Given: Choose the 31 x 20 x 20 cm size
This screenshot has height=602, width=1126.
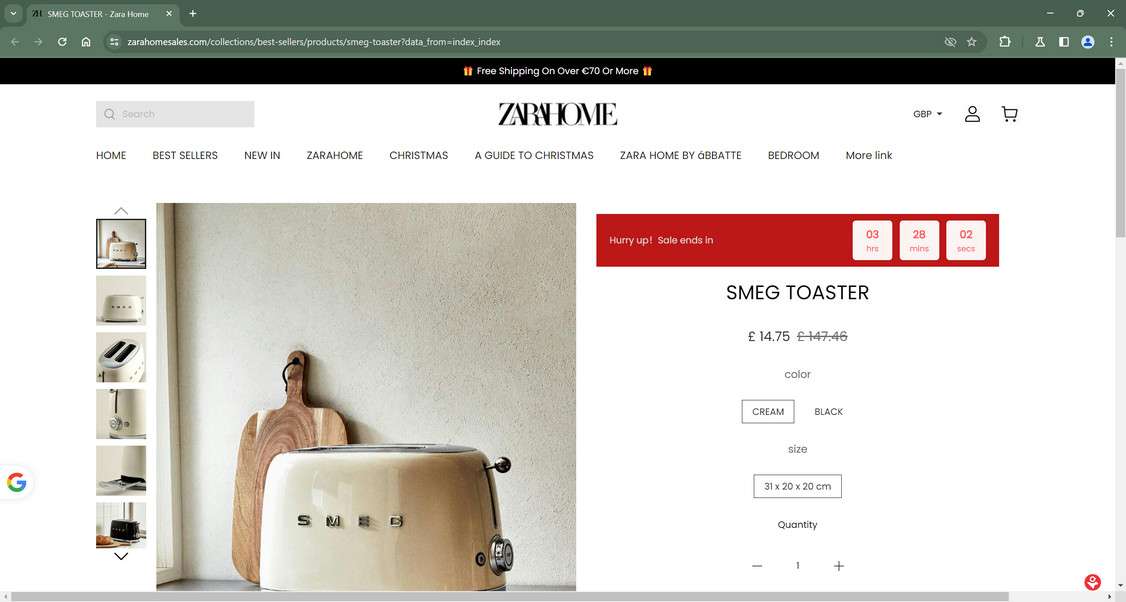Looking at the screenshot, I should click(x=797, y=486).
